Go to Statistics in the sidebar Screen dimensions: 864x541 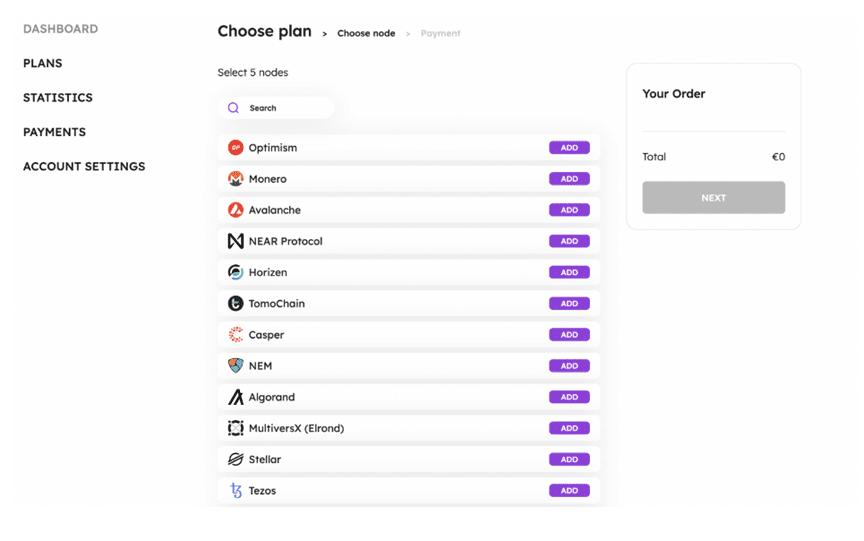pyautogui.click(x=58, y=98)
